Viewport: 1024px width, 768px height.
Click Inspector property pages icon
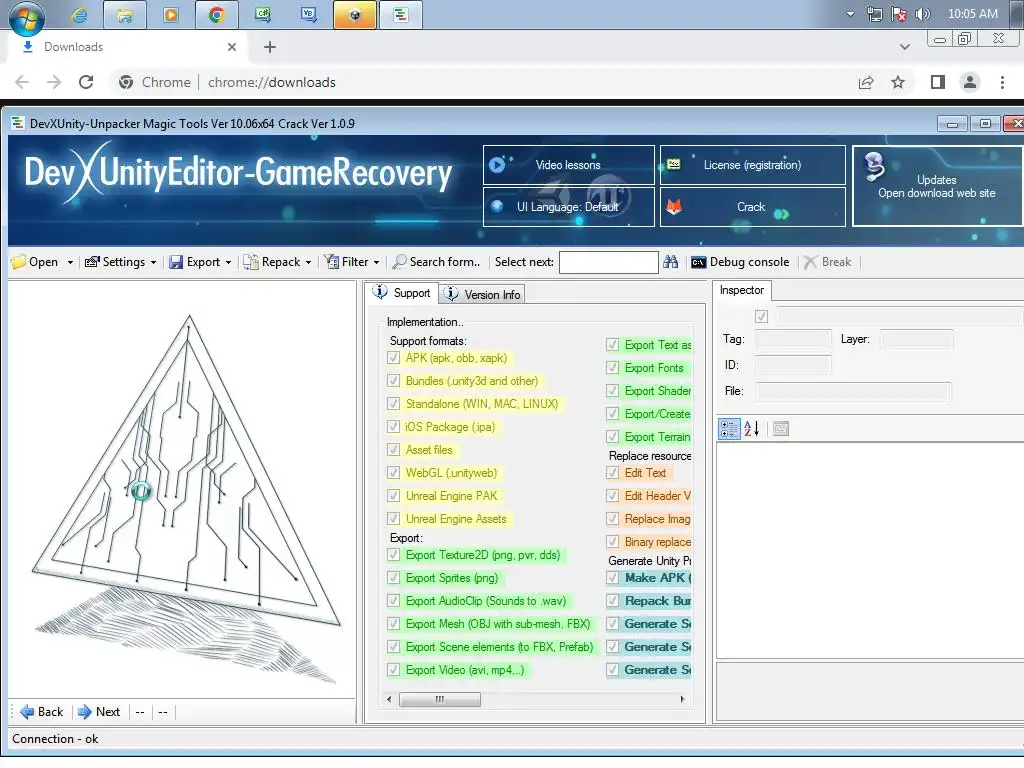(781, 429)
